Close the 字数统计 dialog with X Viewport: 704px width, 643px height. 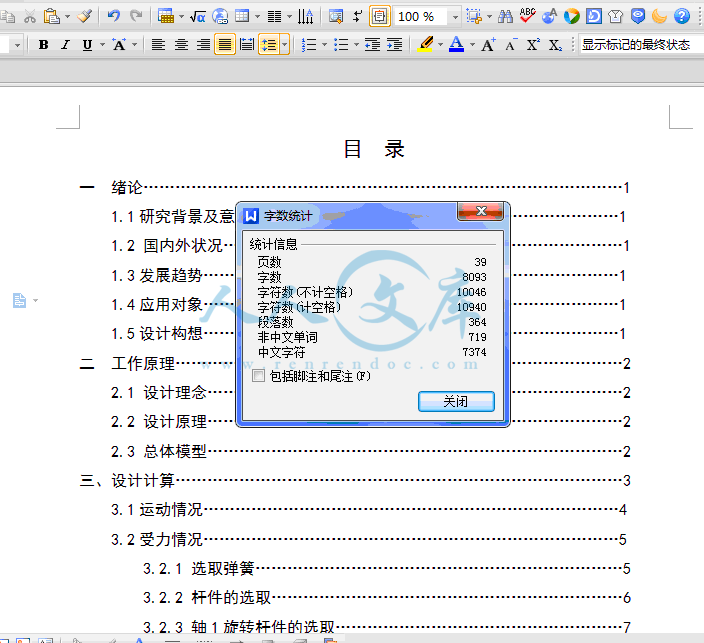[x=480, y=212]
